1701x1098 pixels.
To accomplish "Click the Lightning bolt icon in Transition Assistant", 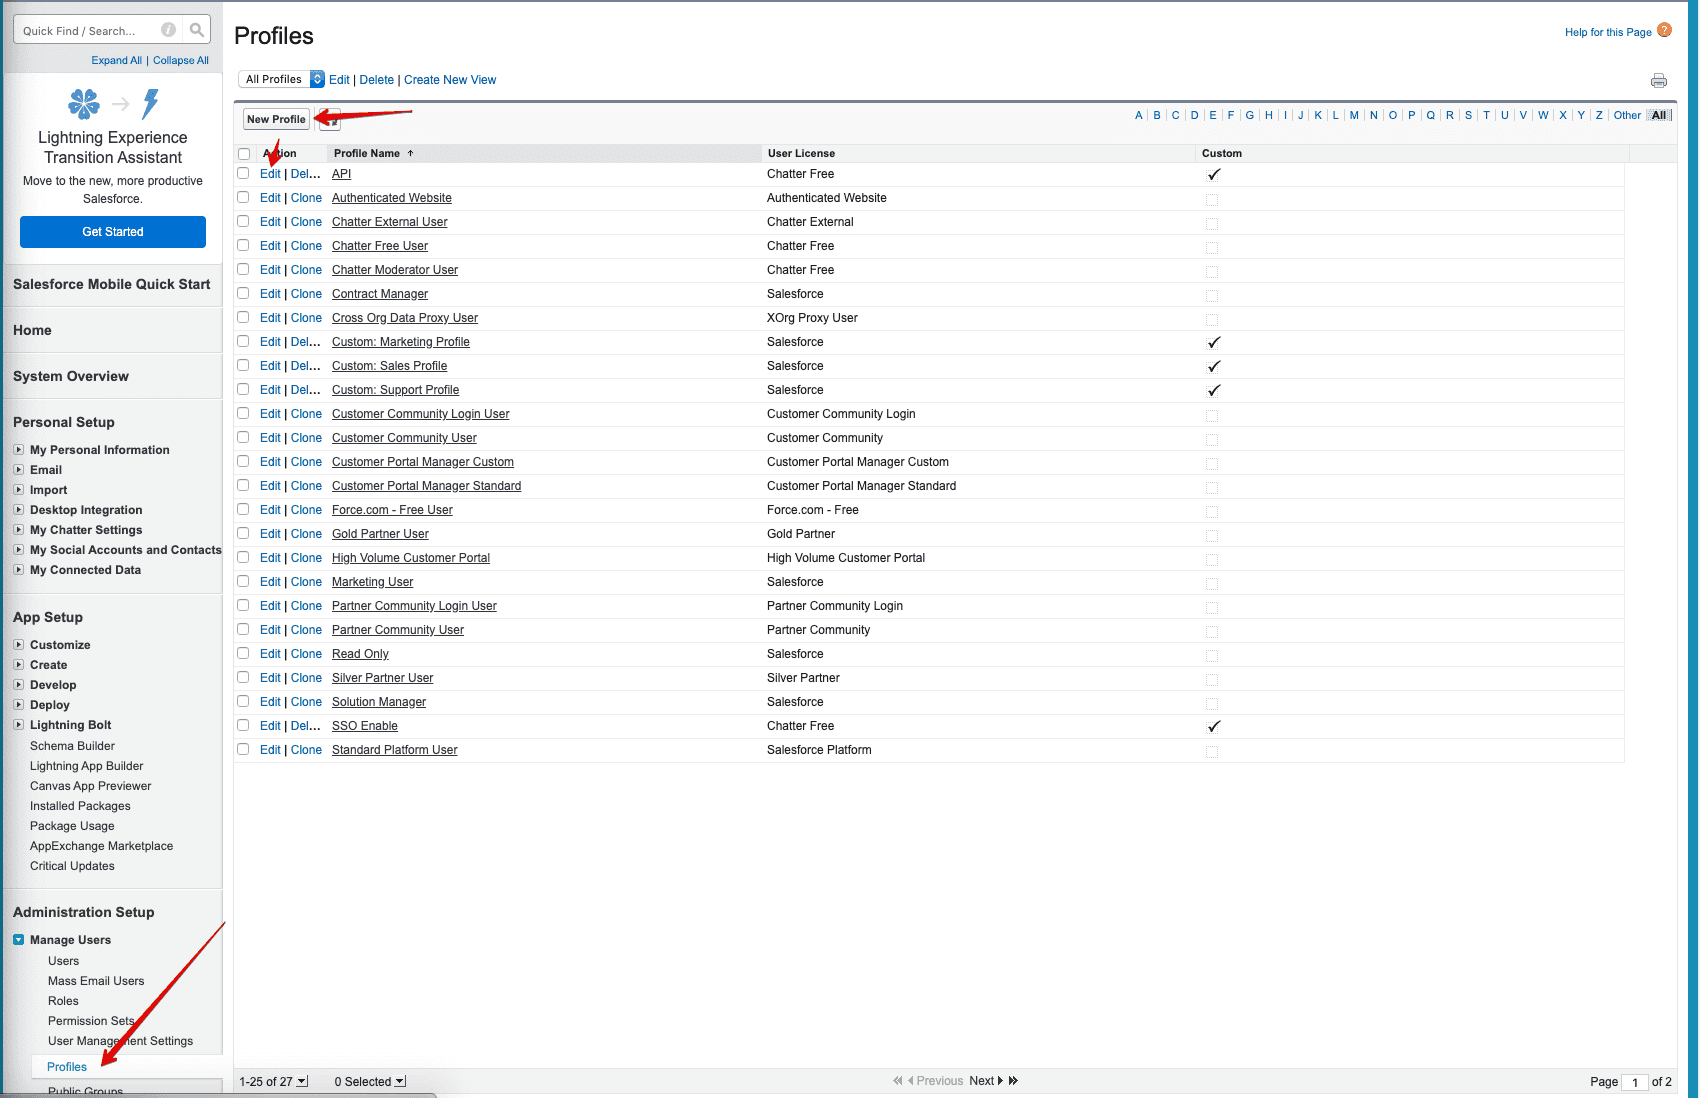I will (151, 103).
